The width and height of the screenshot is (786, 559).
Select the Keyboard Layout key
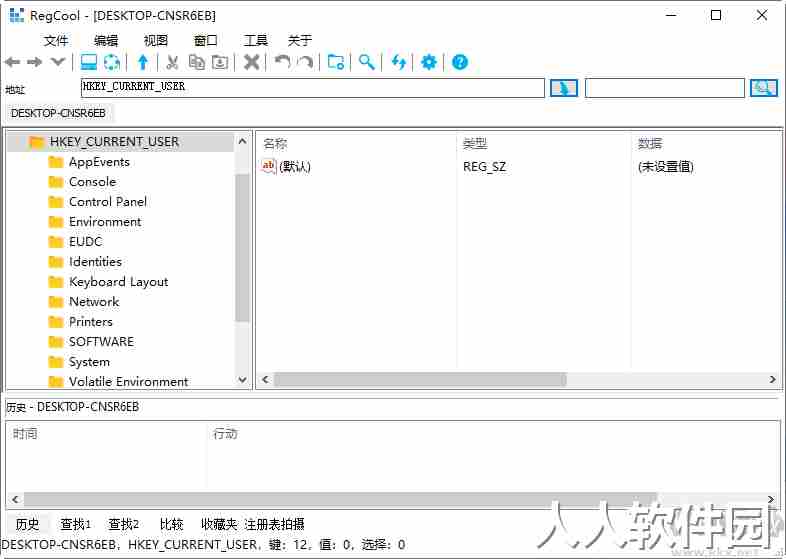point(118,282)
